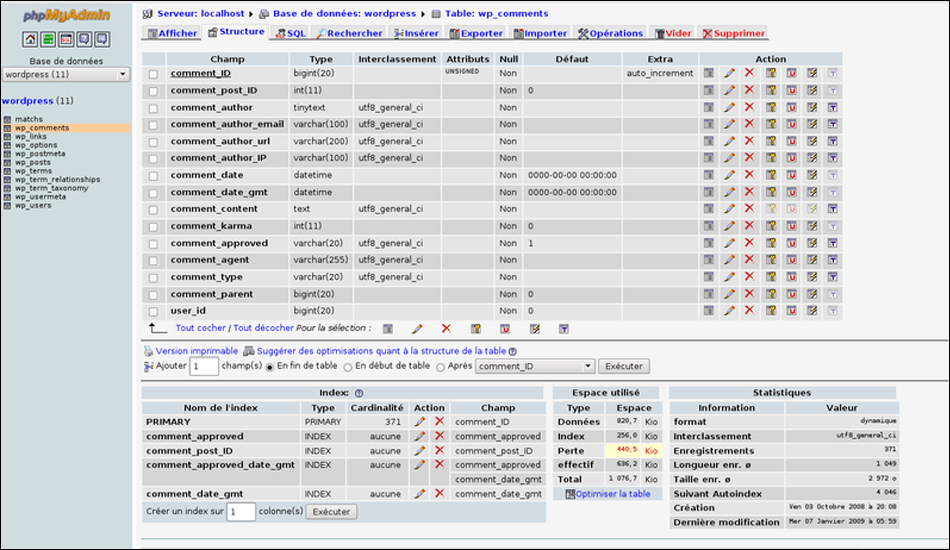The width and height of the screenshot is (950, 550).
Task: Click the 'Optimiser la table' link
Action: pyautogui.click(x=613, y=494)
